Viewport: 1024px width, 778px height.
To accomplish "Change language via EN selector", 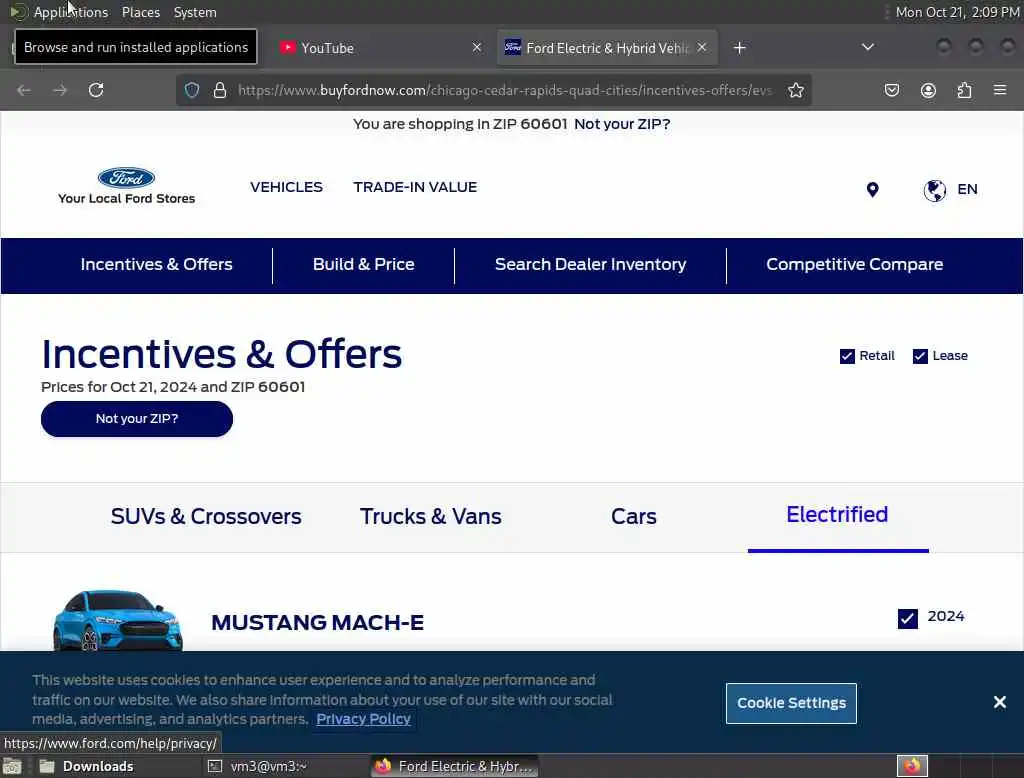I will [967, 189].
